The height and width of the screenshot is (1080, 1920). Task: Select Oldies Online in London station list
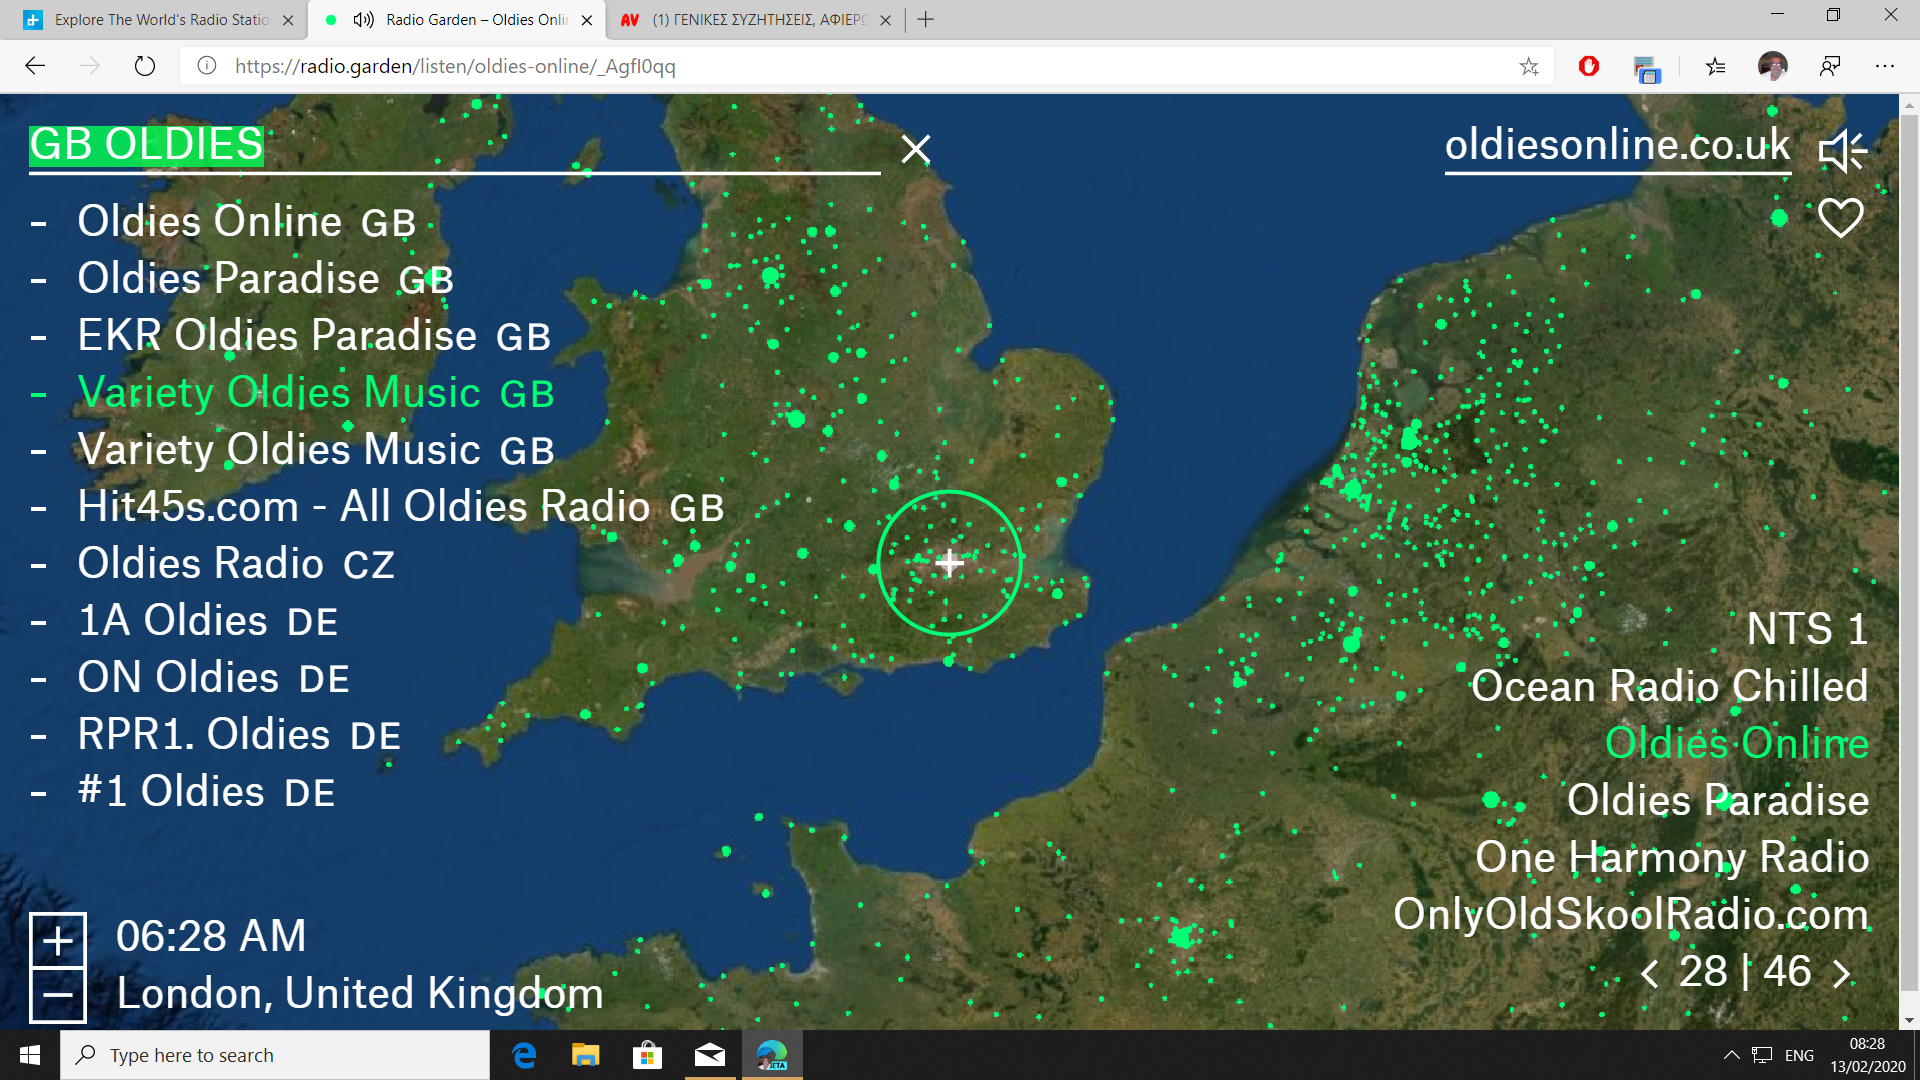point(1736,743)
